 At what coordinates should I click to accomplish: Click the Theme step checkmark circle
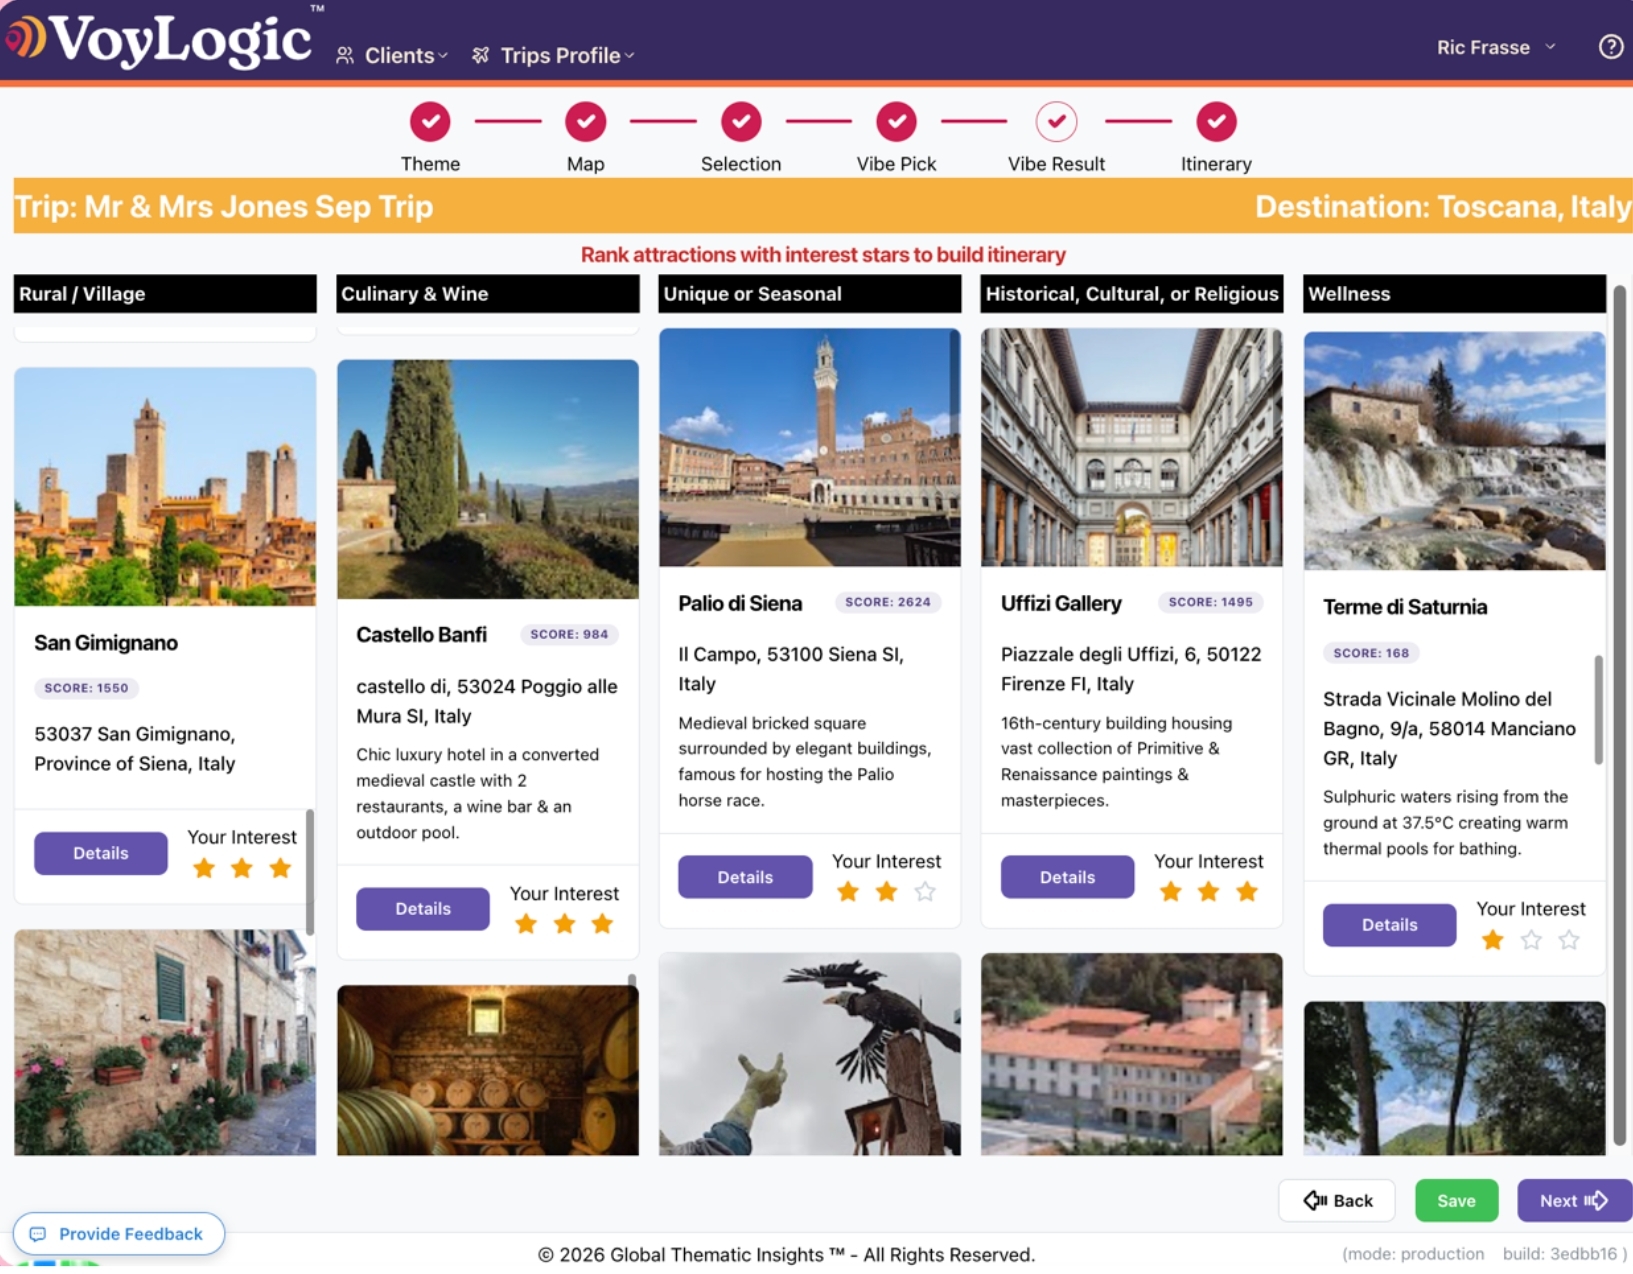[430, 122]
